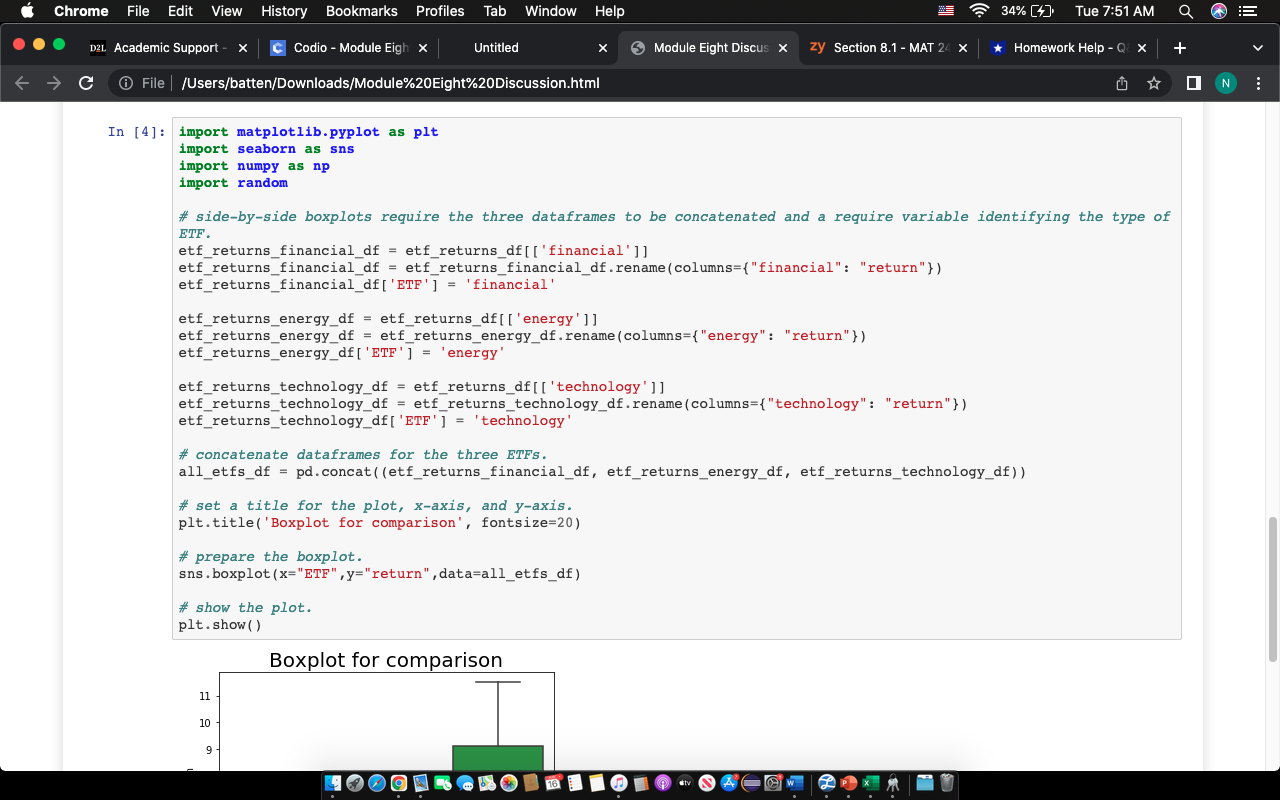Image resolution: width=1280 pixels, height=800 pixels.
Task: Toggle the bookmark star for this page
Action: click(1153, 83)
